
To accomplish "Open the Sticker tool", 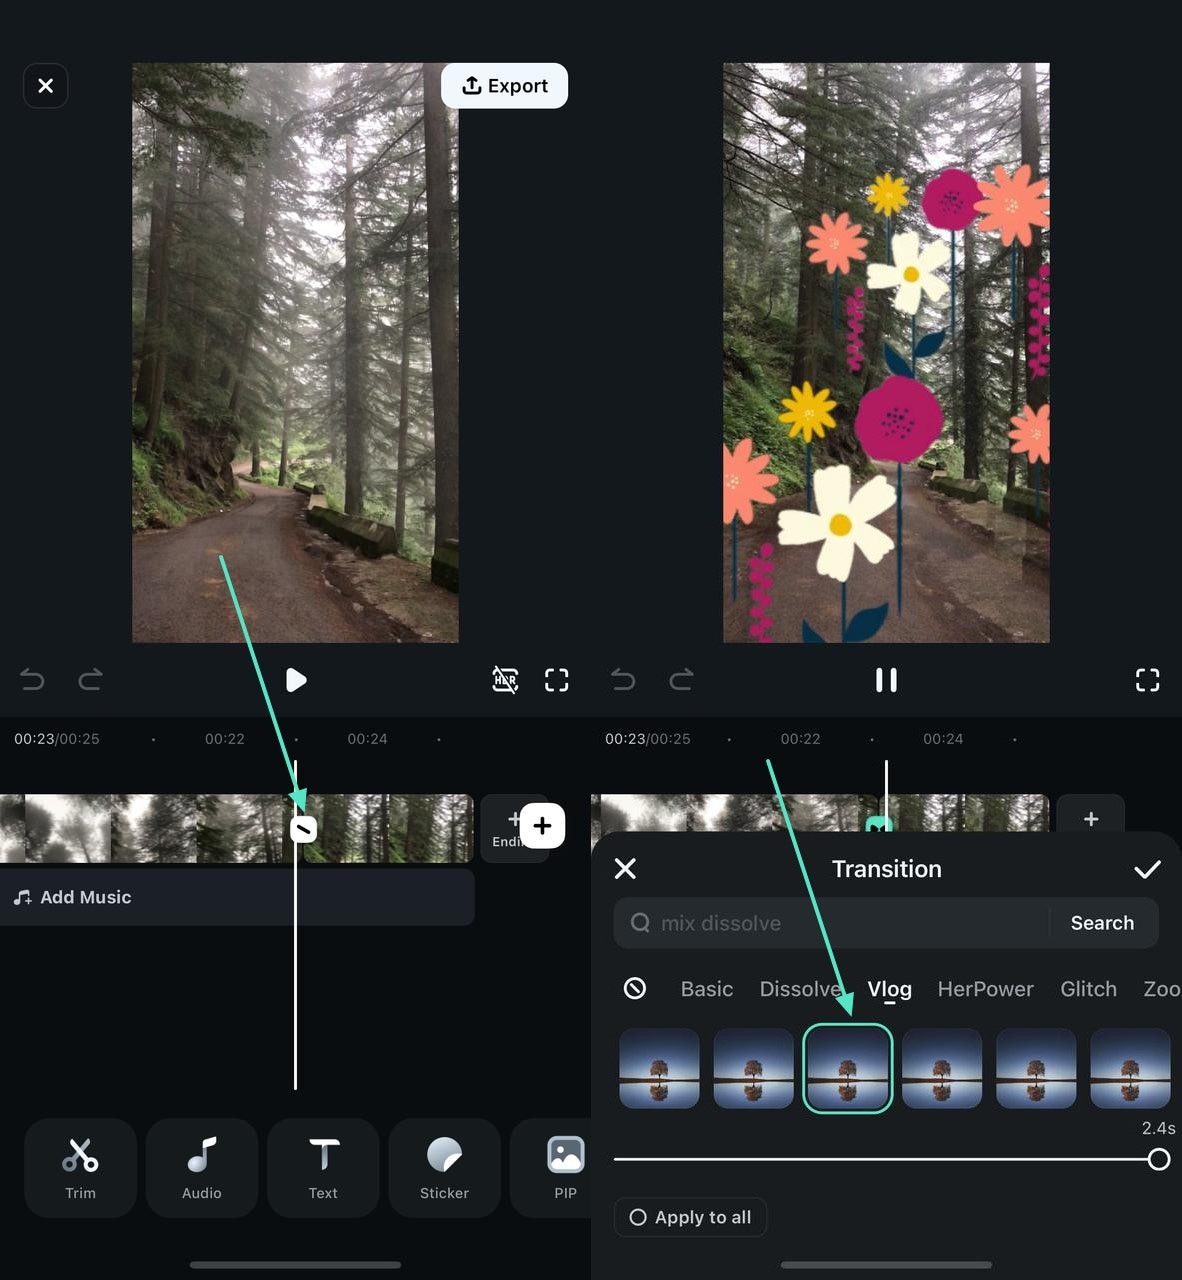I will pos(444,1168).
